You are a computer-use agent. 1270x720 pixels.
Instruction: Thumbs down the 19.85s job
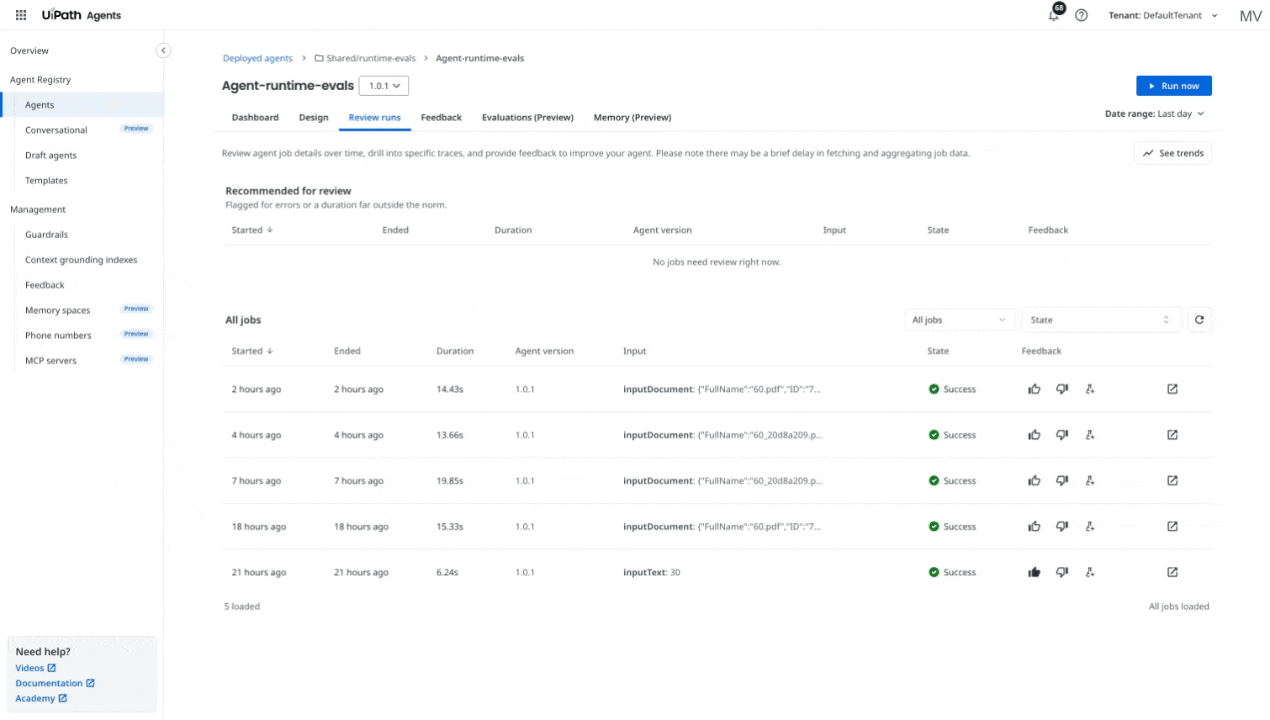click(1062, 481)
